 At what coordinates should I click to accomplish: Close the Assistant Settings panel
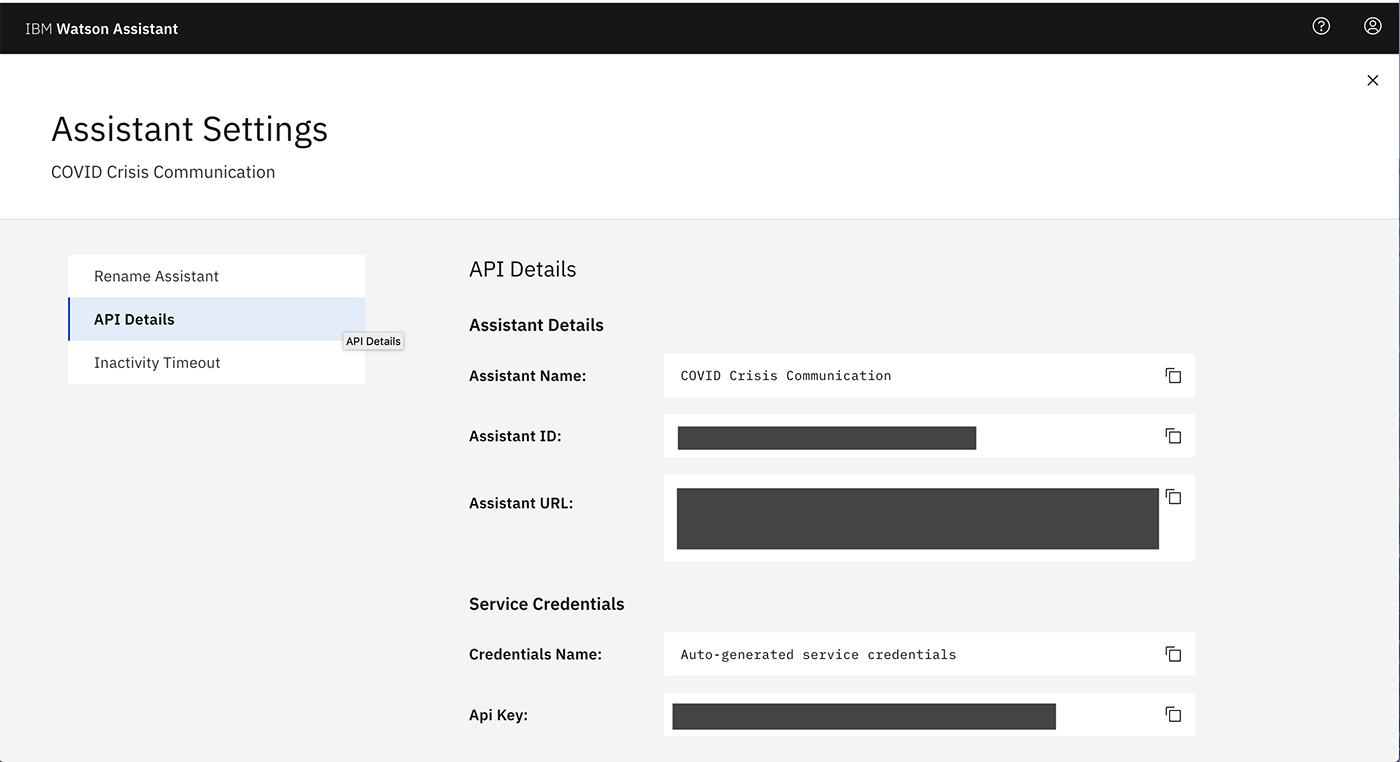tap(1372, 80)
